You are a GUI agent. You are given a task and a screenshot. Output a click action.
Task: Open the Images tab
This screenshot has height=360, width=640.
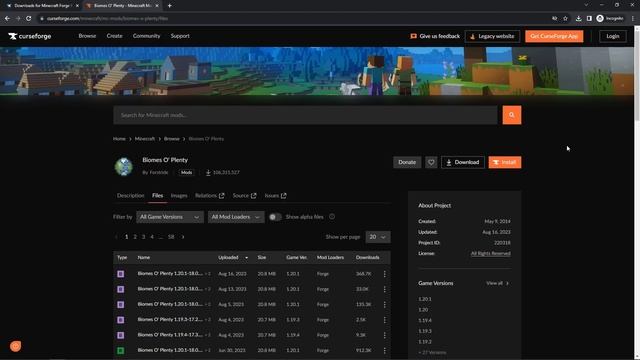[179, 196]
